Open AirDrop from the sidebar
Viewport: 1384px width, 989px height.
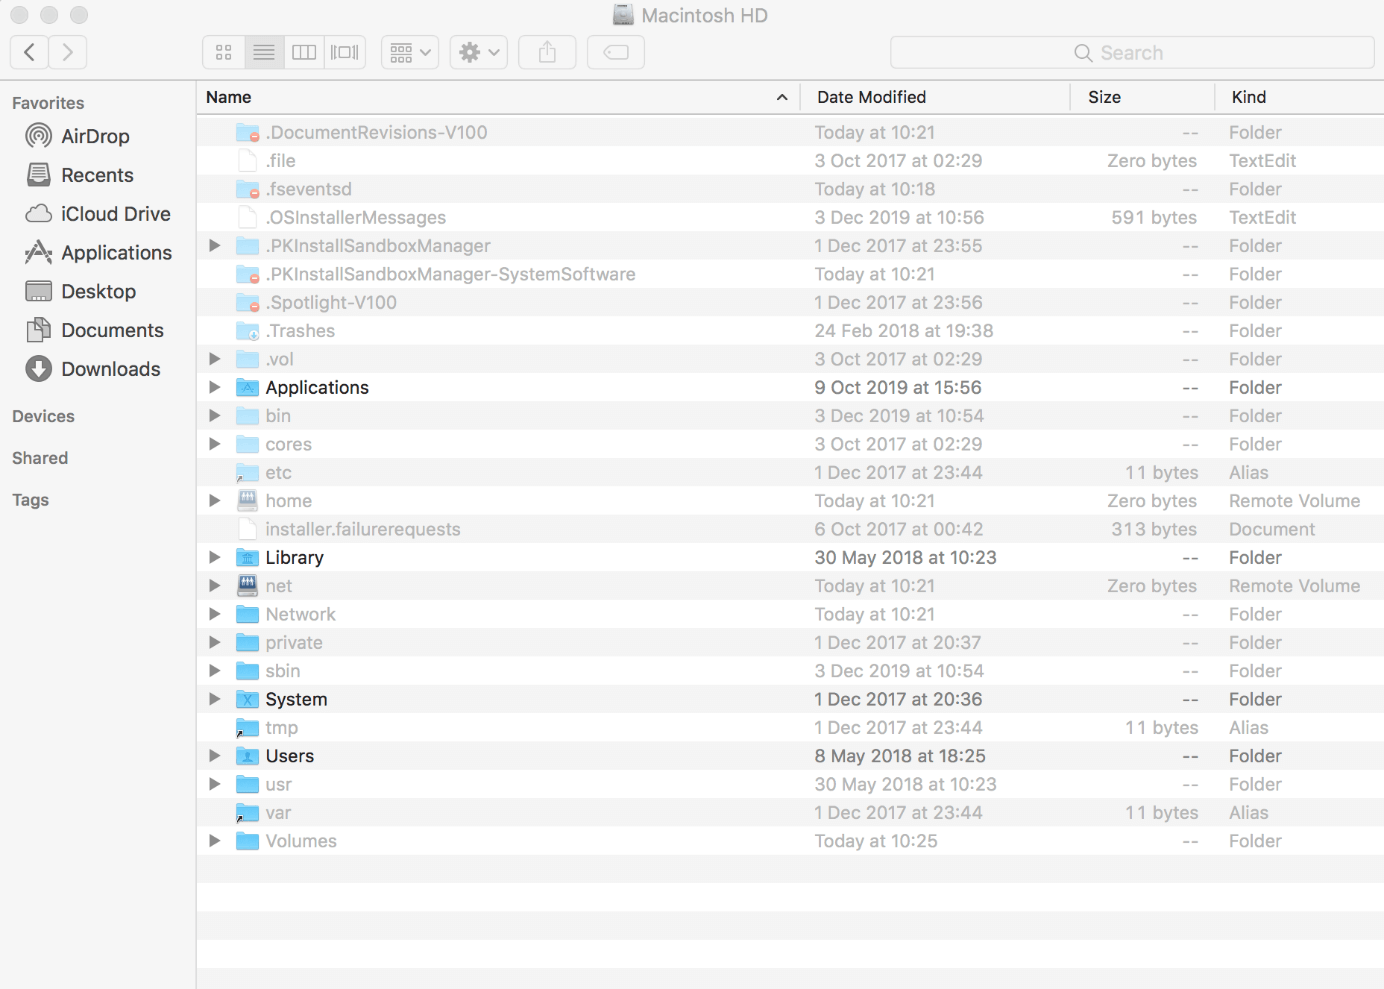pyautogui.click(x=93, y=136)
